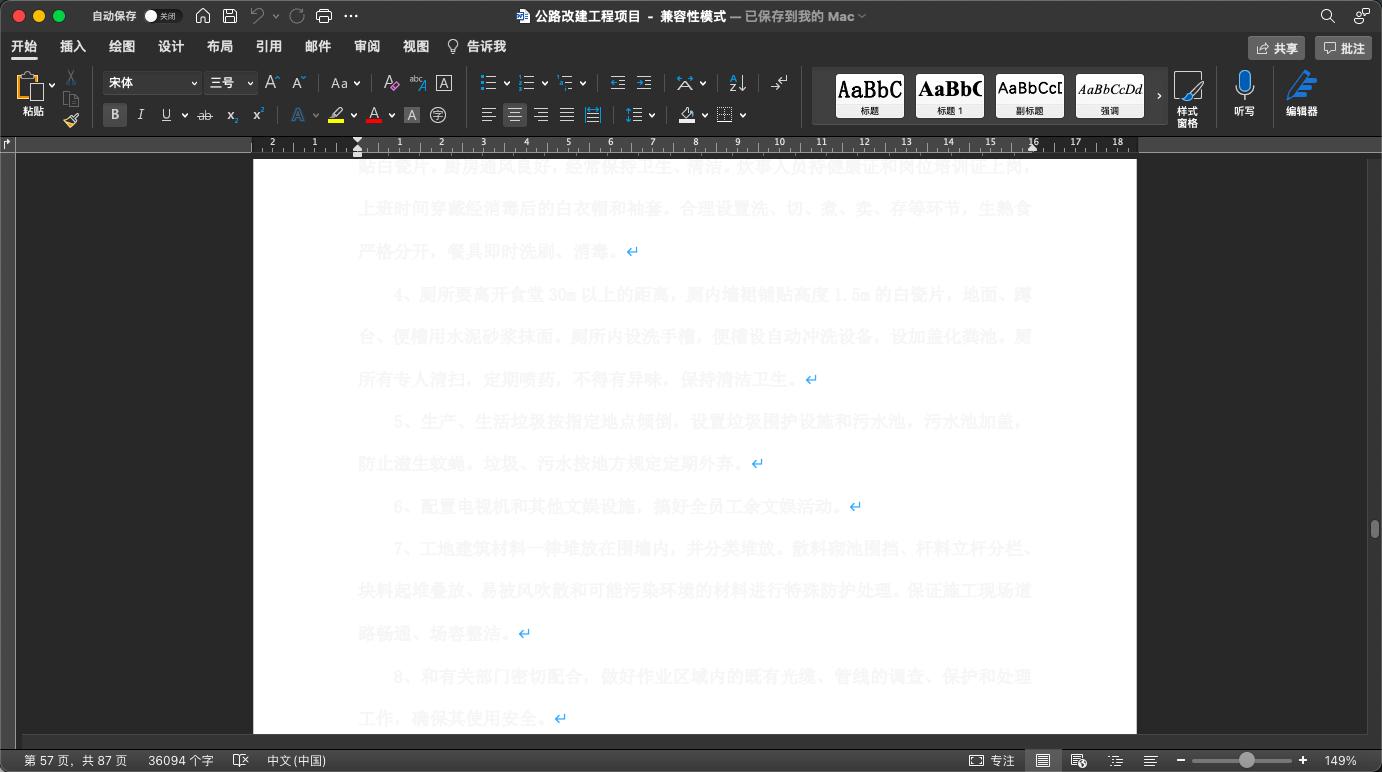Open the Editor tool
Screen dimensions: 1382x772
point(1301,94)
